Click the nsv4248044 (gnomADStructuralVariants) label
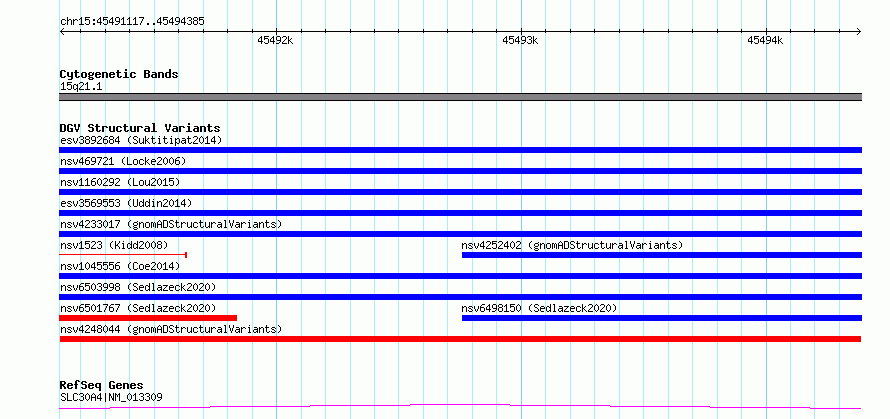Screen dimensions: 890x419 point(171,329)
